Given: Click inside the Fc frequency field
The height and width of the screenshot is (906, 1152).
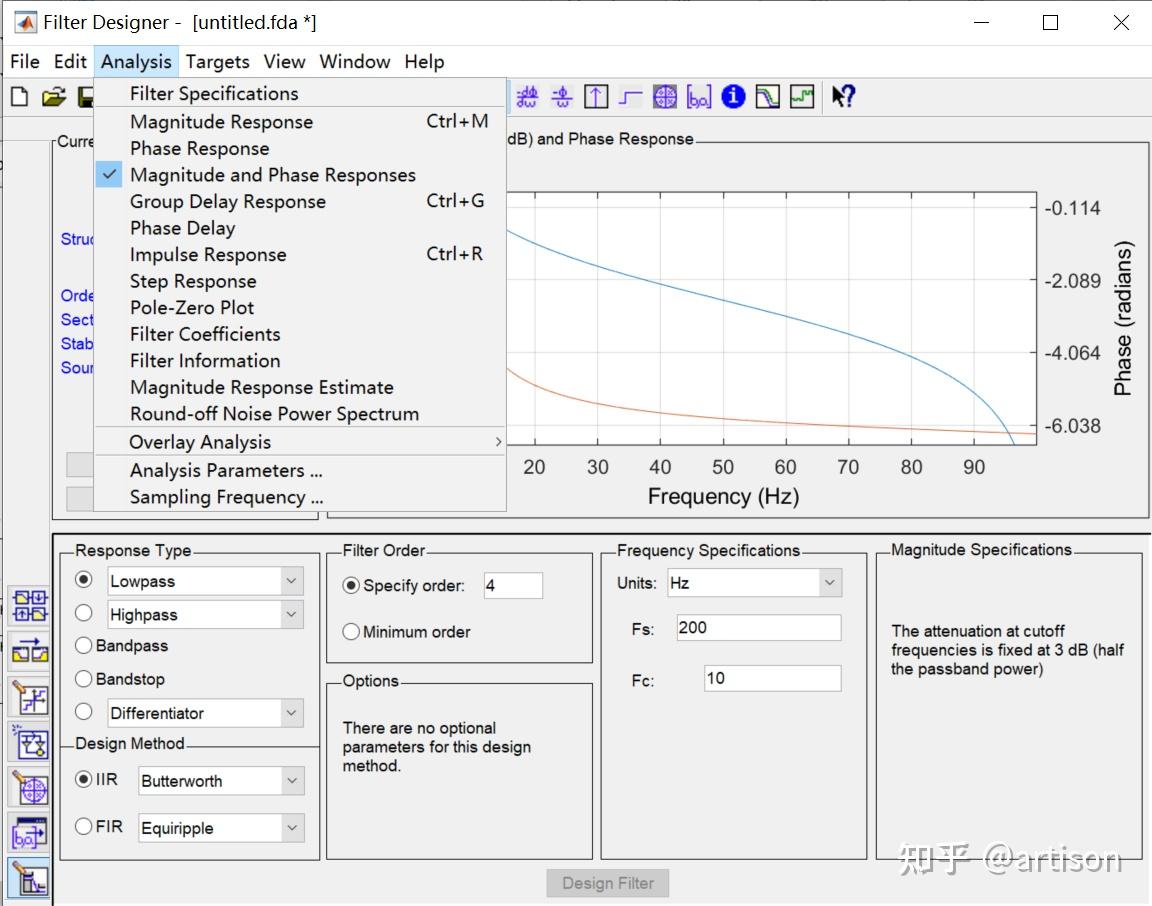Looking at the screenshot, I should (770, 678).
